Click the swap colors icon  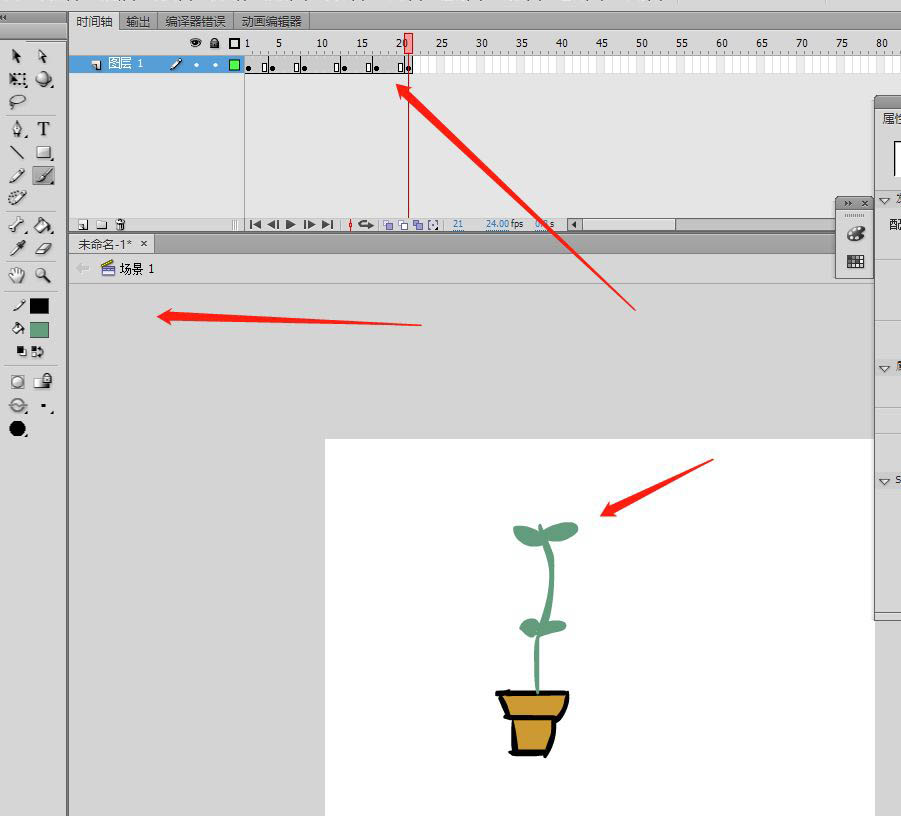click(37, 351)
